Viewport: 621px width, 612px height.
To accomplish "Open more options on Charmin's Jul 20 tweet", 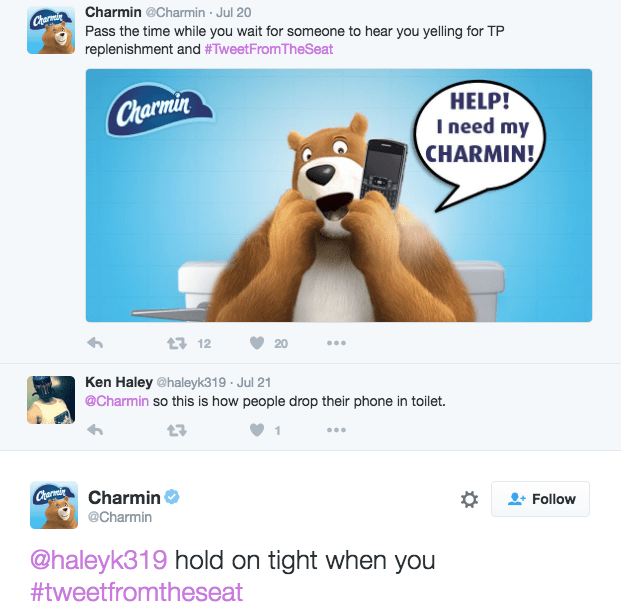I will click(x=336, y=343).
